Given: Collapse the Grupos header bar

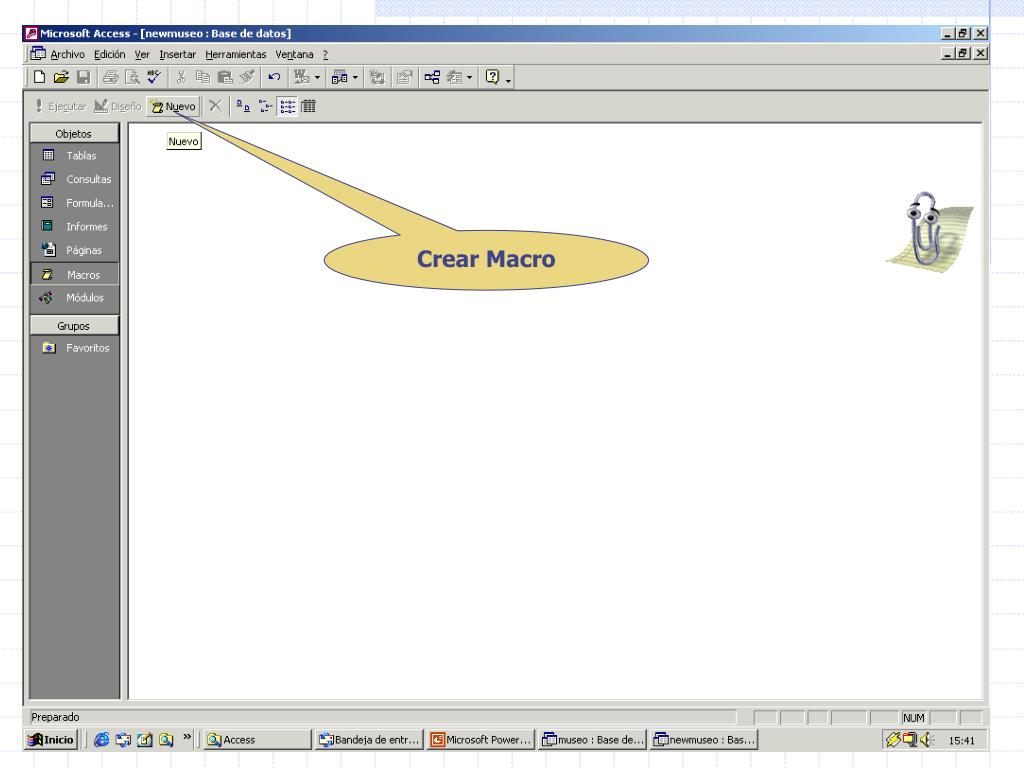Looking at the screenshot, I should (x=74, y=326).
